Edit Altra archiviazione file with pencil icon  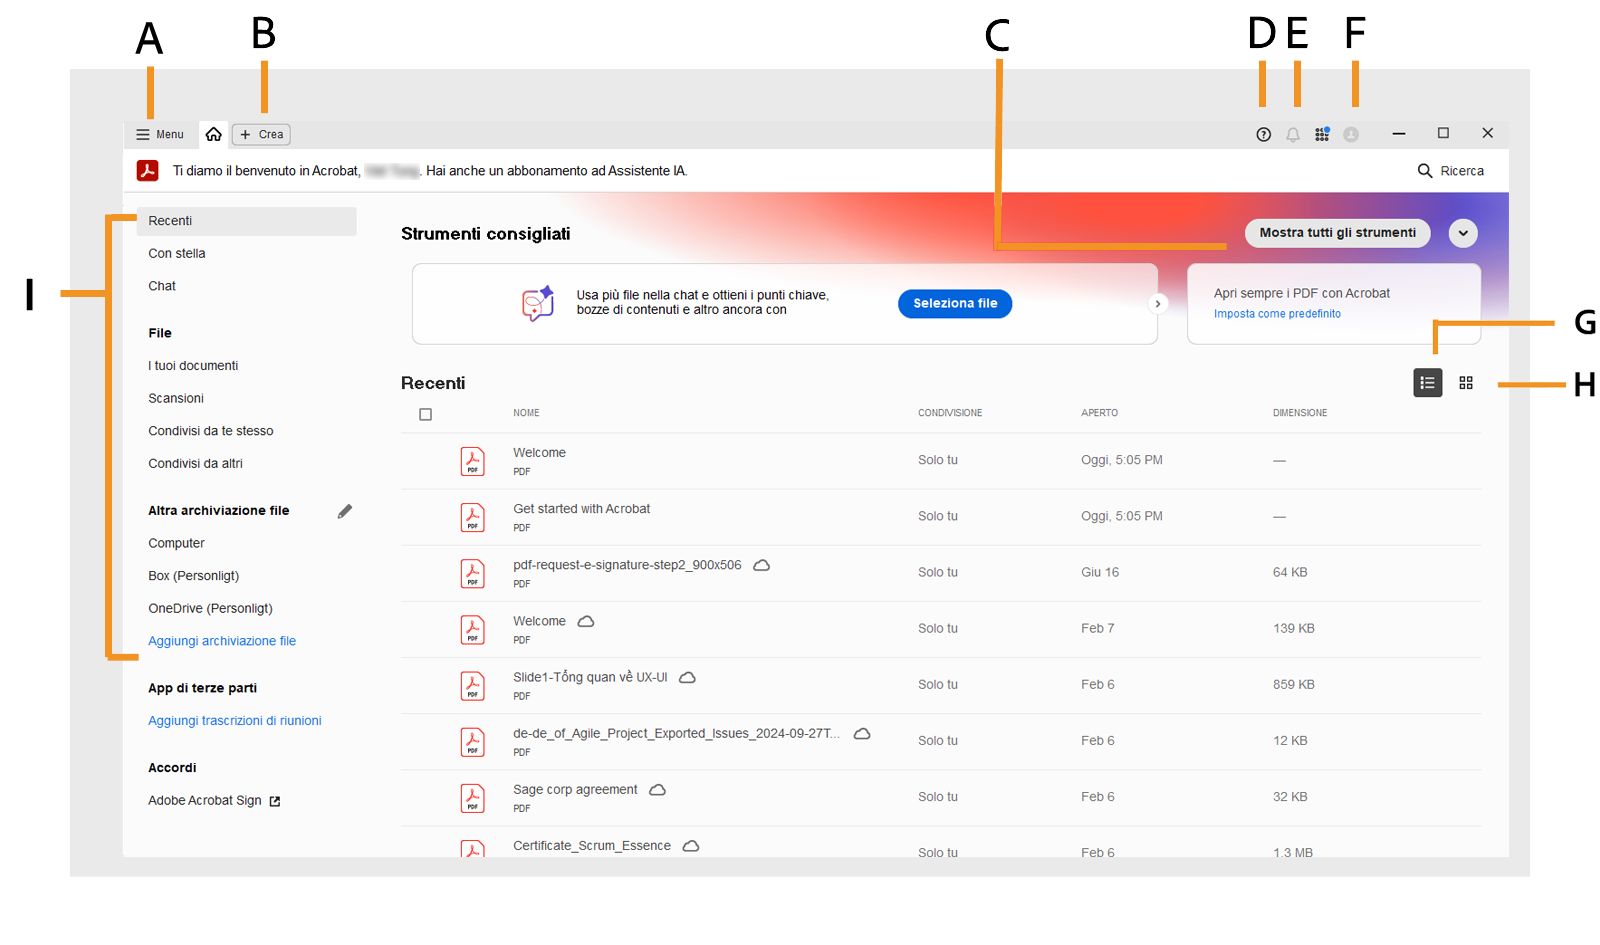point(344,510)
